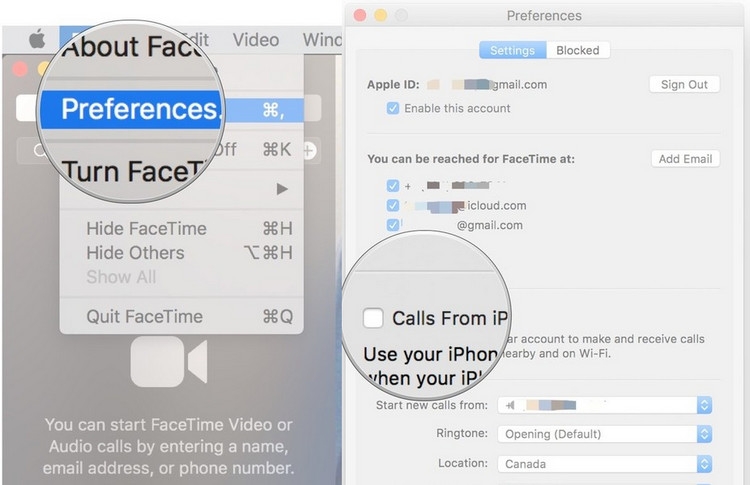This screenshot has height=485, width=750.
Task: Choose Preferences from the FaceTime menu
Action: (172, 110)
